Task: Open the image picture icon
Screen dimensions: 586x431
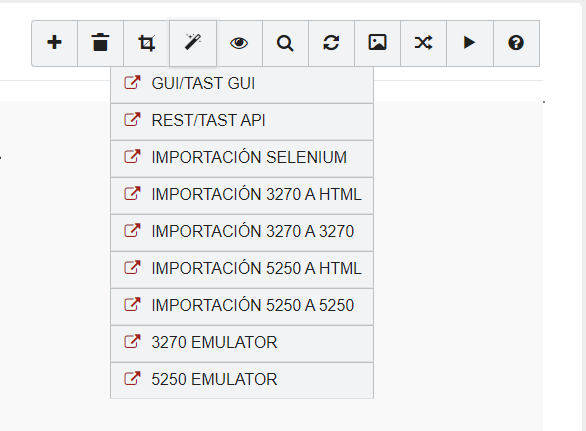Action: [377, 43]
